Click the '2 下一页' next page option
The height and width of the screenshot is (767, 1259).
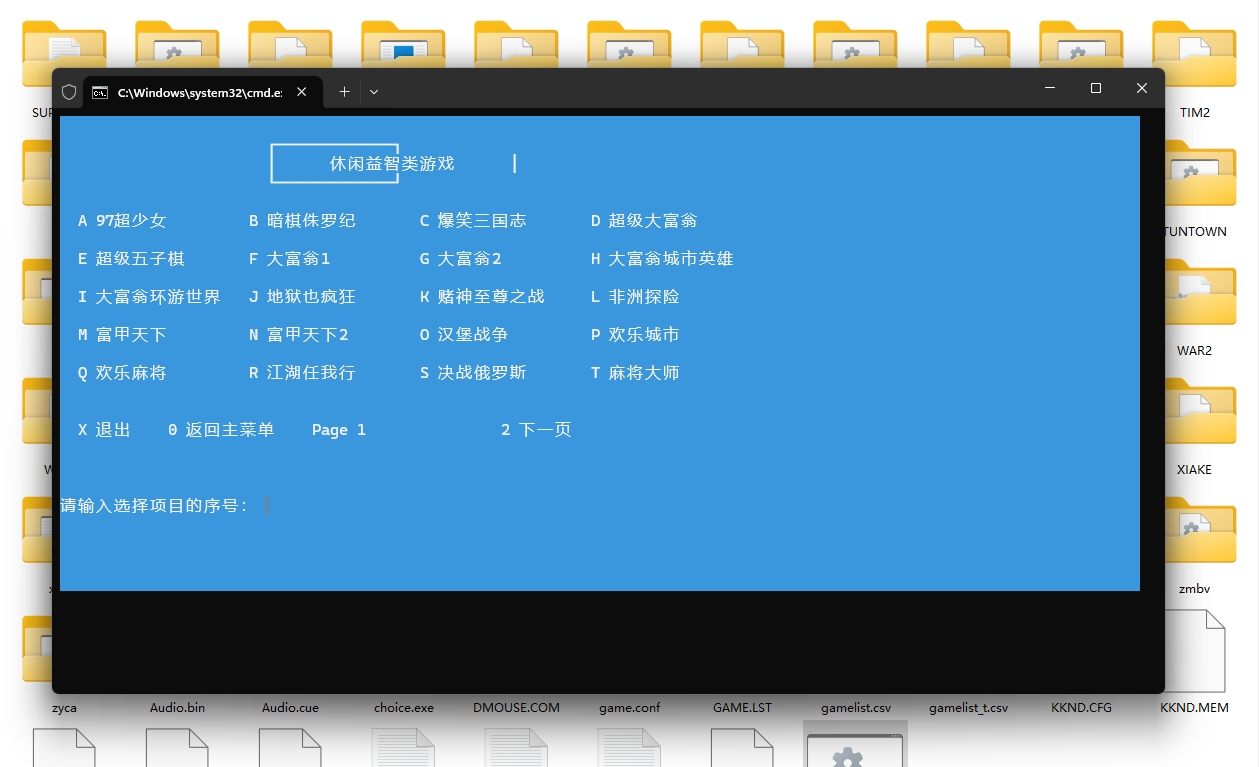pos(536,430)
